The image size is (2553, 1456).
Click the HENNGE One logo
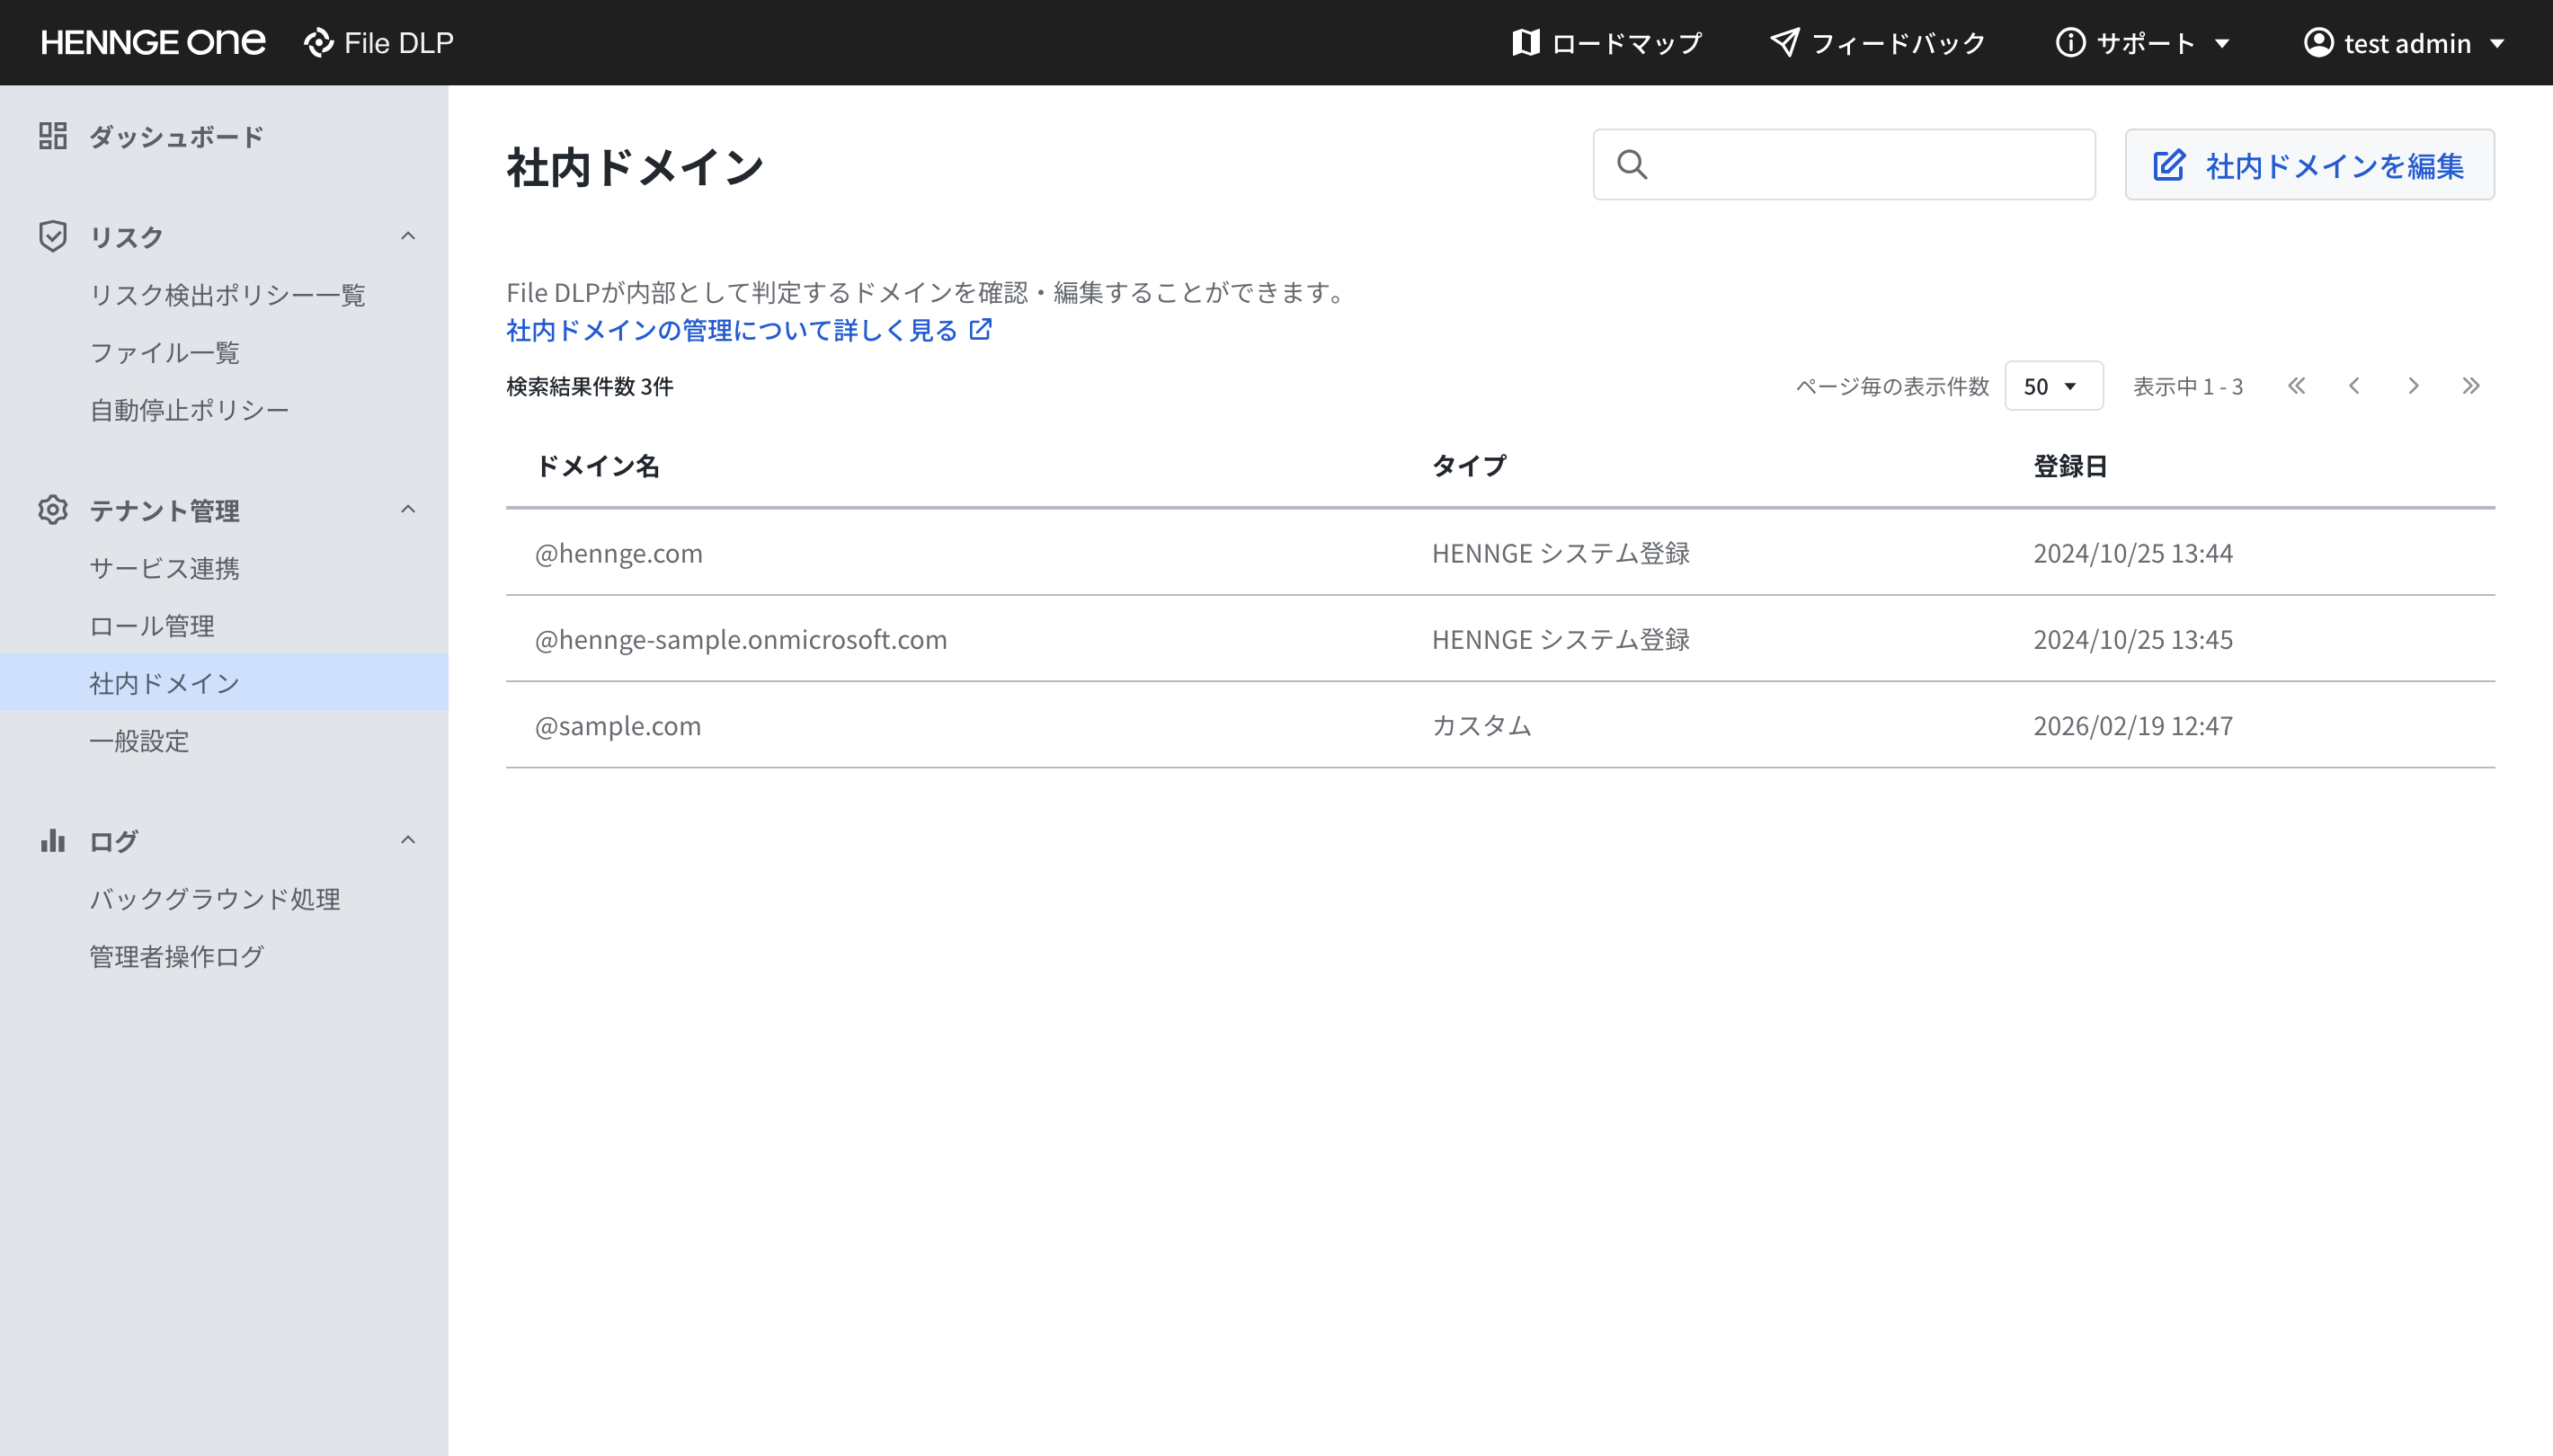coord(153,43)
